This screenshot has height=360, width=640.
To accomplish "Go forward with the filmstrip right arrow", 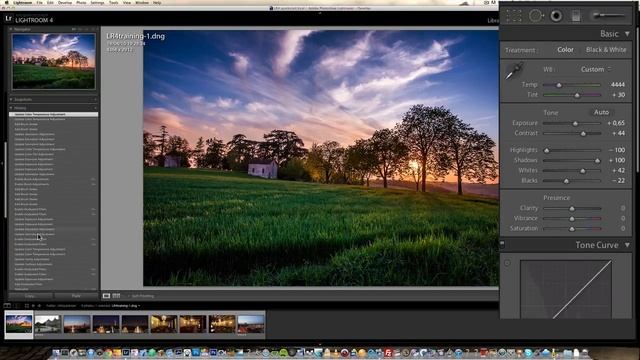I will [40, 305].
